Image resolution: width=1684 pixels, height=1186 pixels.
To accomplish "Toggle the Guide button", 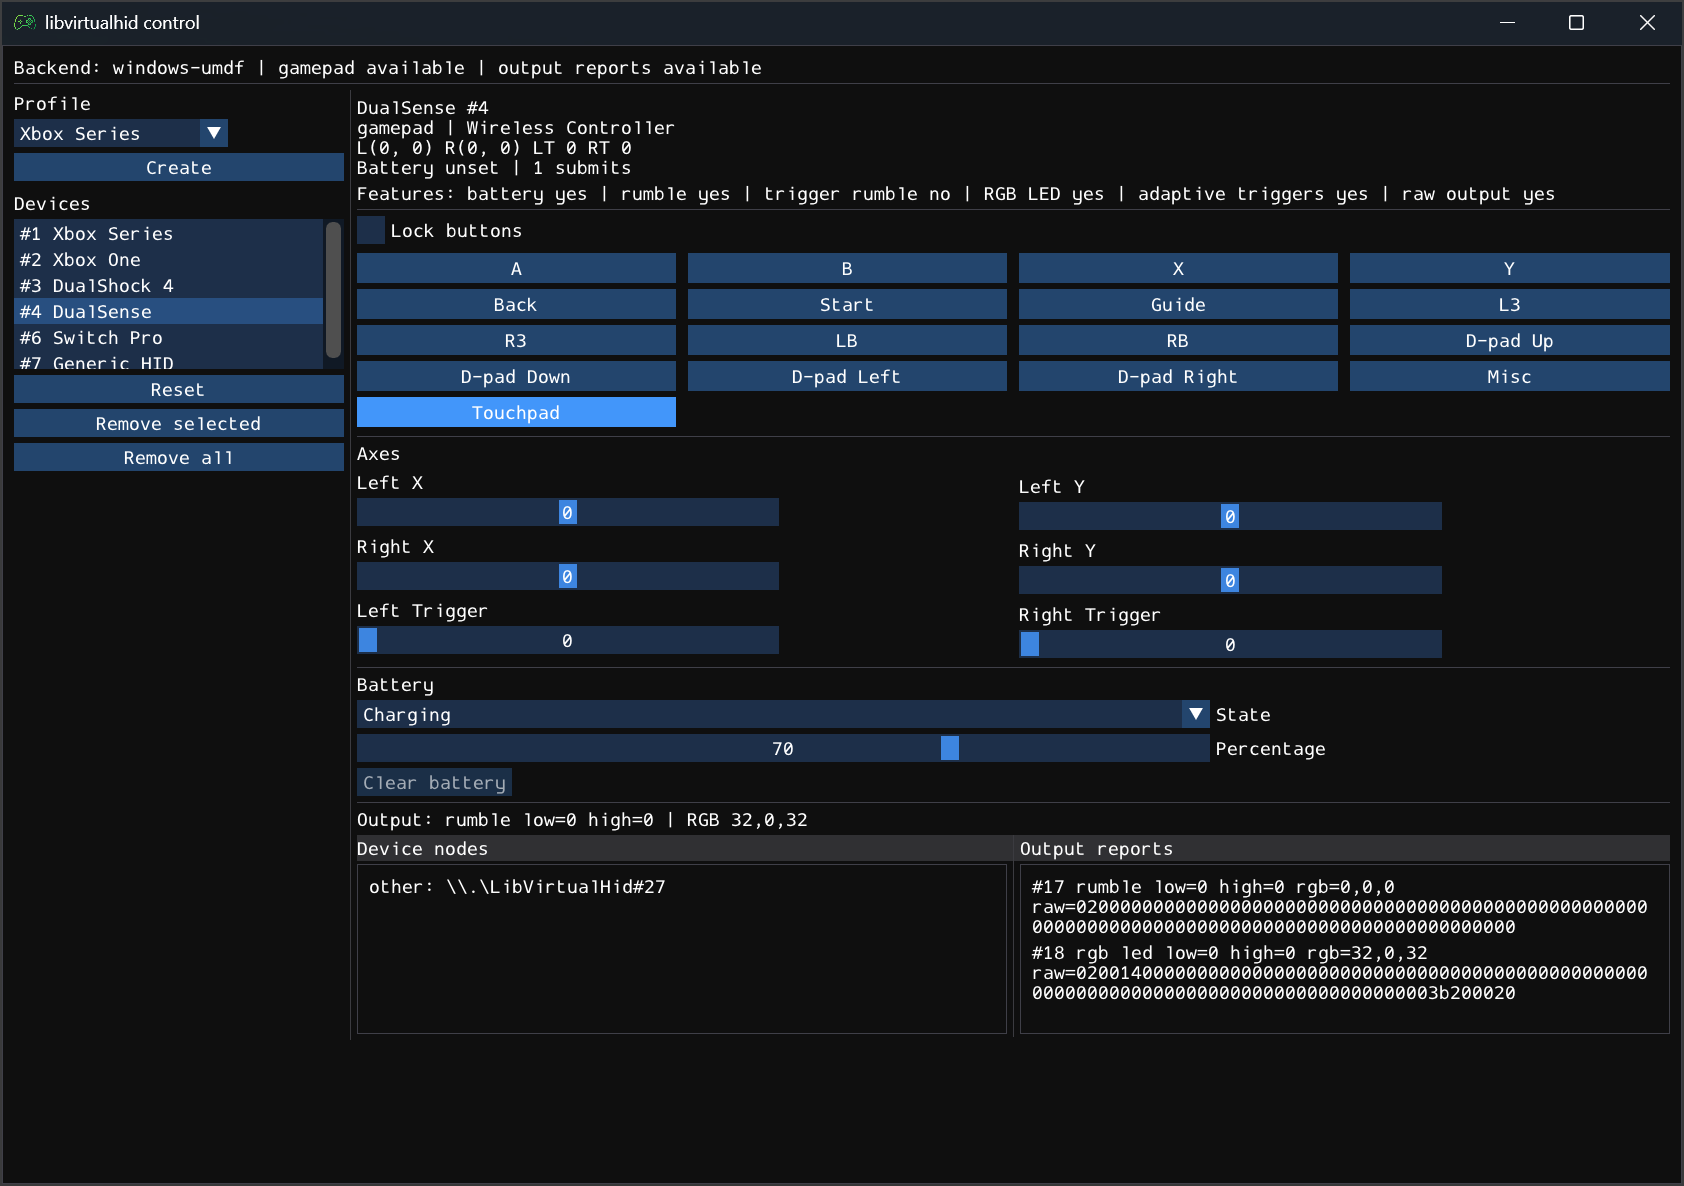I will tap(1178, 304).
